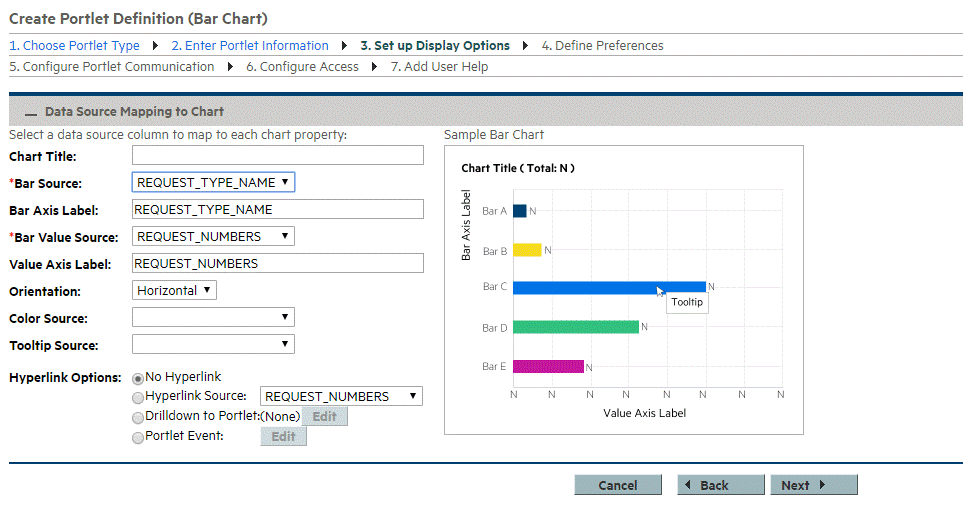Open the Color Source dropdown
This screenshot has height=506, width=973.
tap(213, 318)
